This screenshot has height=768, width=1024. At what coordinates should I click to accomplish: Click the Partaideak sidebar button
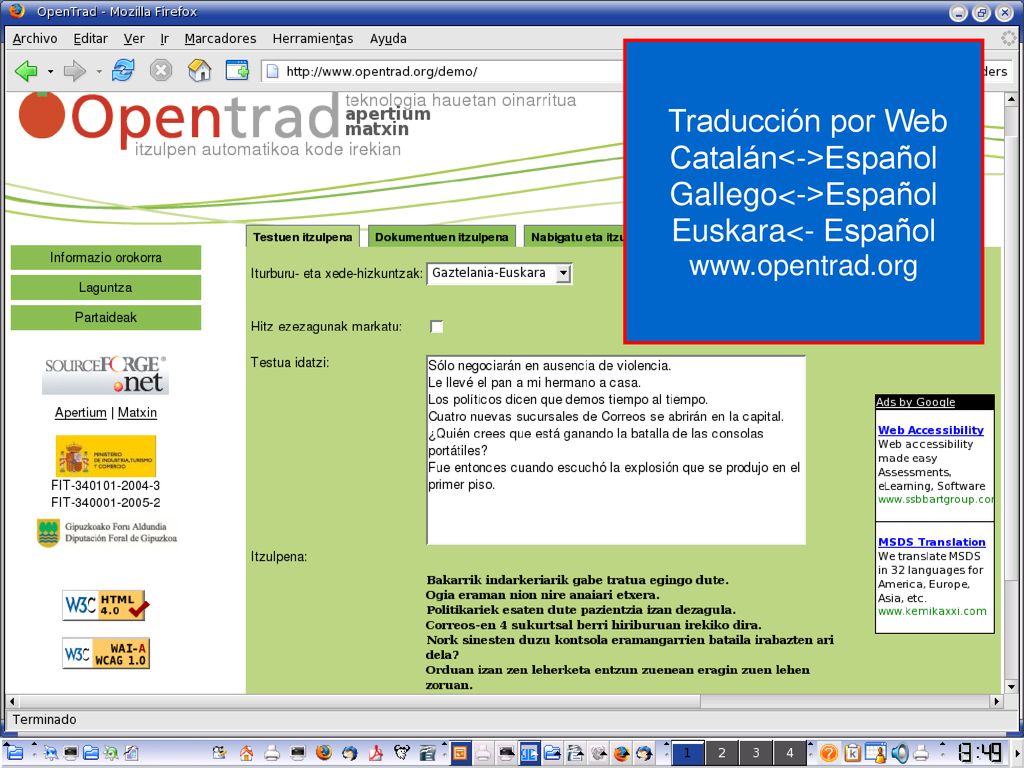click(106, 317)
